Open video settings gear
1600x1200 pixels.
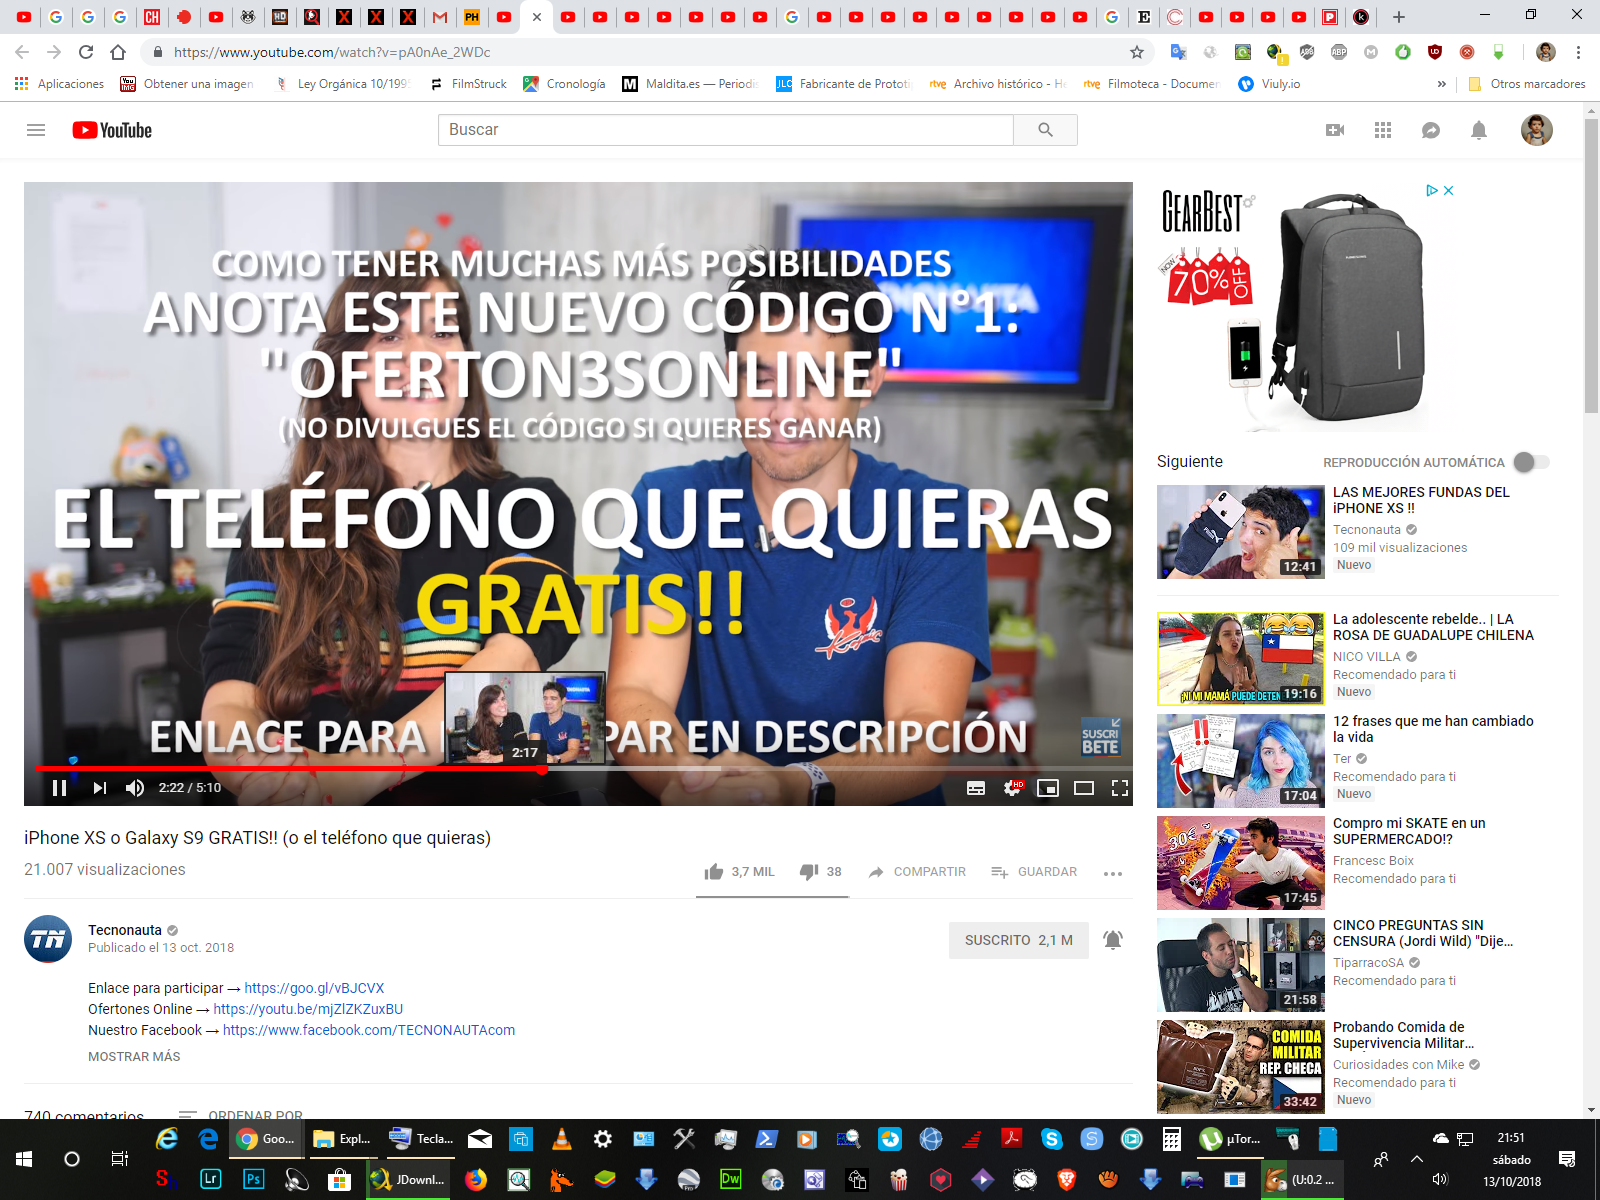pyautogui.click(x=1012, y=788)
